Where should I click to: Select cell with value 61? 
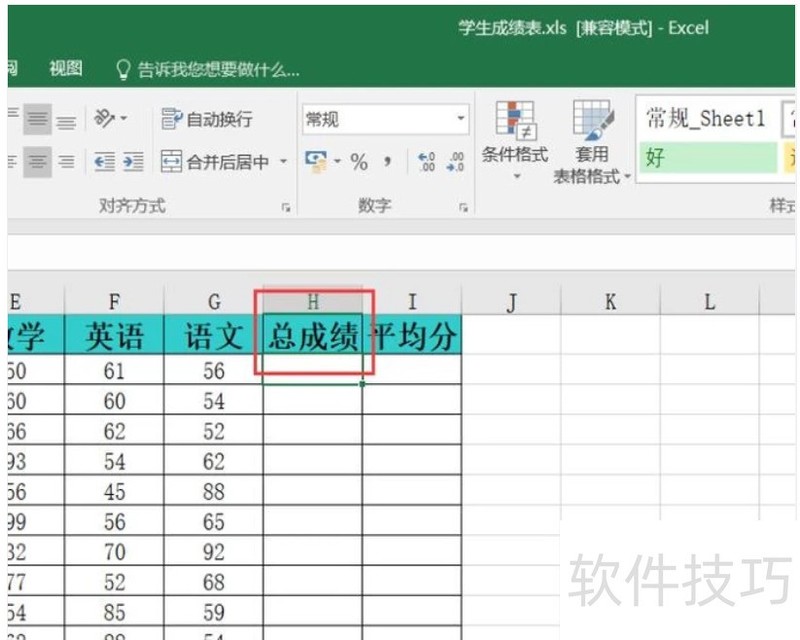[x=114, y=370]
